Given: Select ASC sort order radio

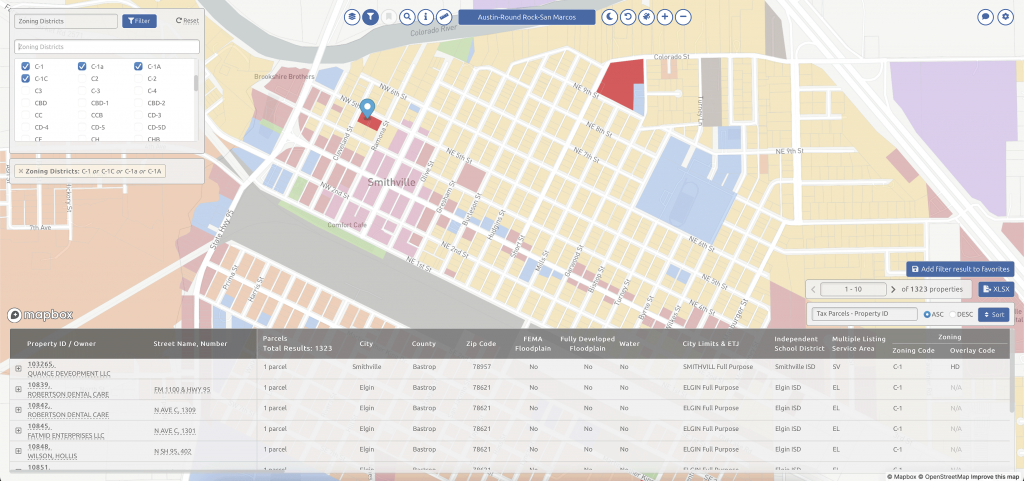Looking at the screenshot, I should click(x=927, y=315).
